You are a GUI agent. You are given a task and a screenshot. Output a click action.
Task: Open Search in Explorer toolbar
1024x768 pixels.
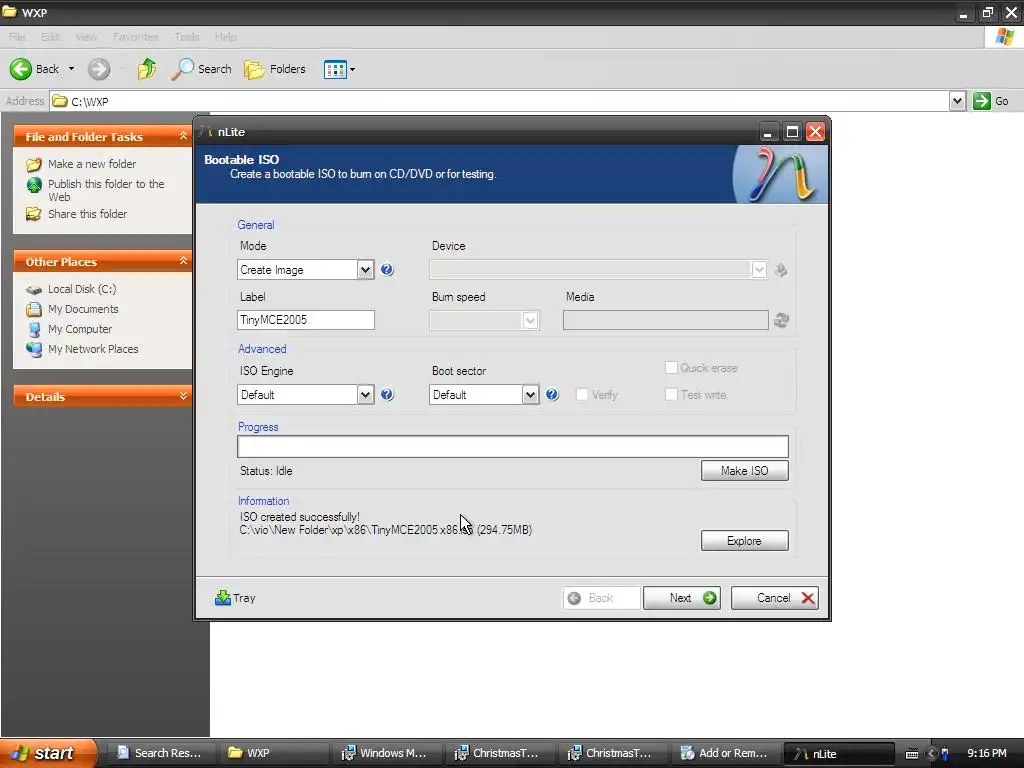(201, 69)
